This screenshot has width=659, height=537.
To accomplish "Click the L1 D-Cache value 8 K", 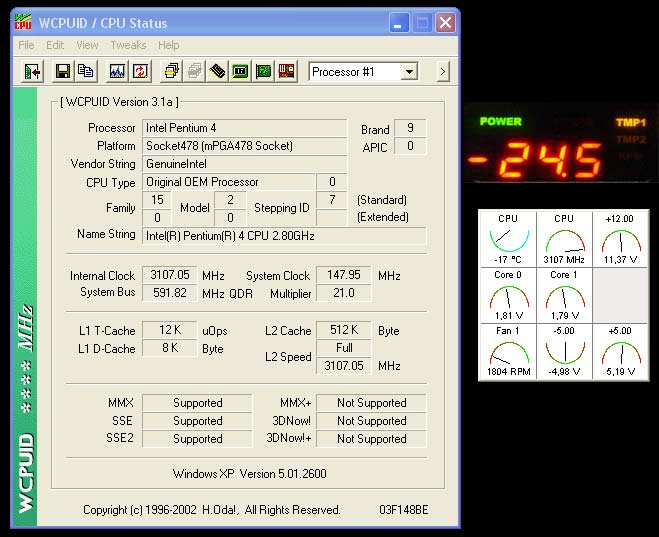I will tap(170, 348).
